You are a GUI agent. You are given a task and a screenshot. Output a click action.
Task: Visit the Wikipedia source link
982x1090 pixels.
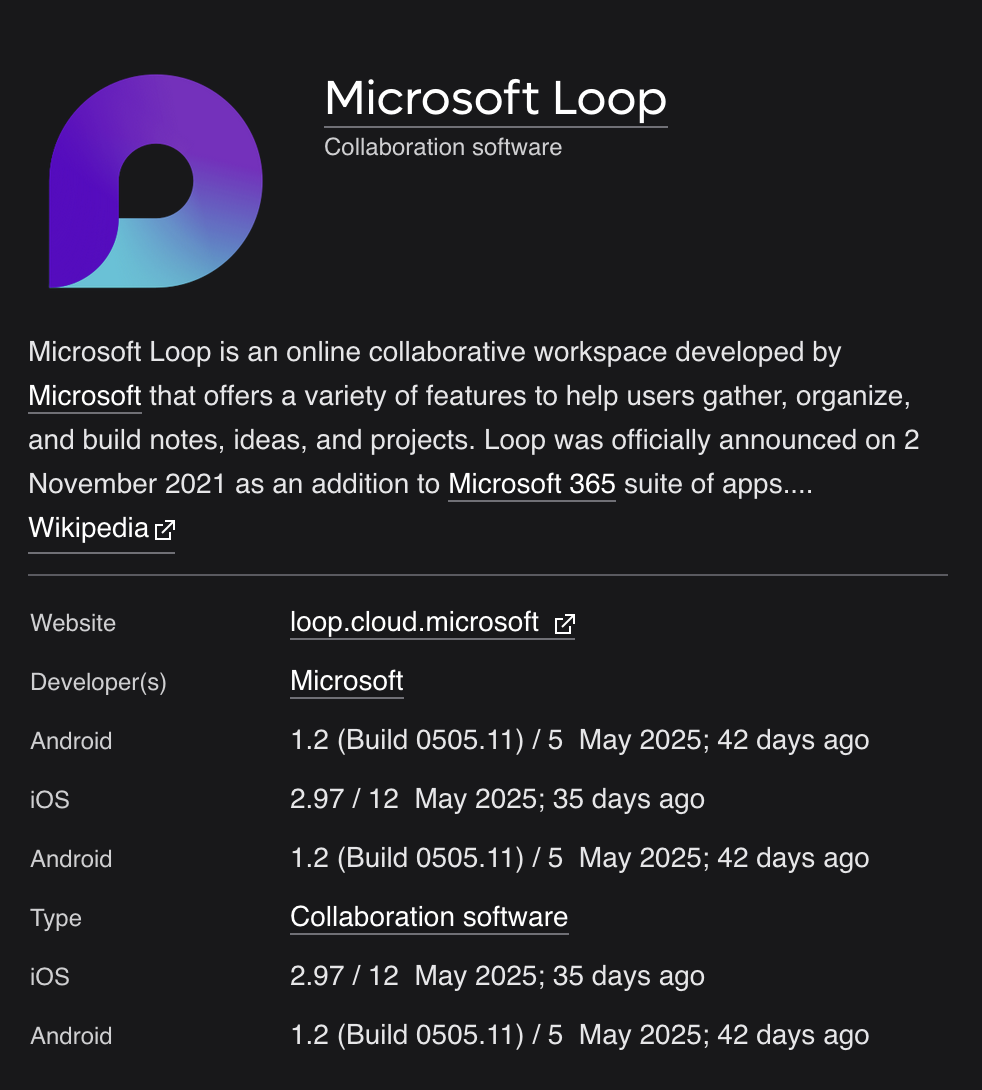pos(88,528)
